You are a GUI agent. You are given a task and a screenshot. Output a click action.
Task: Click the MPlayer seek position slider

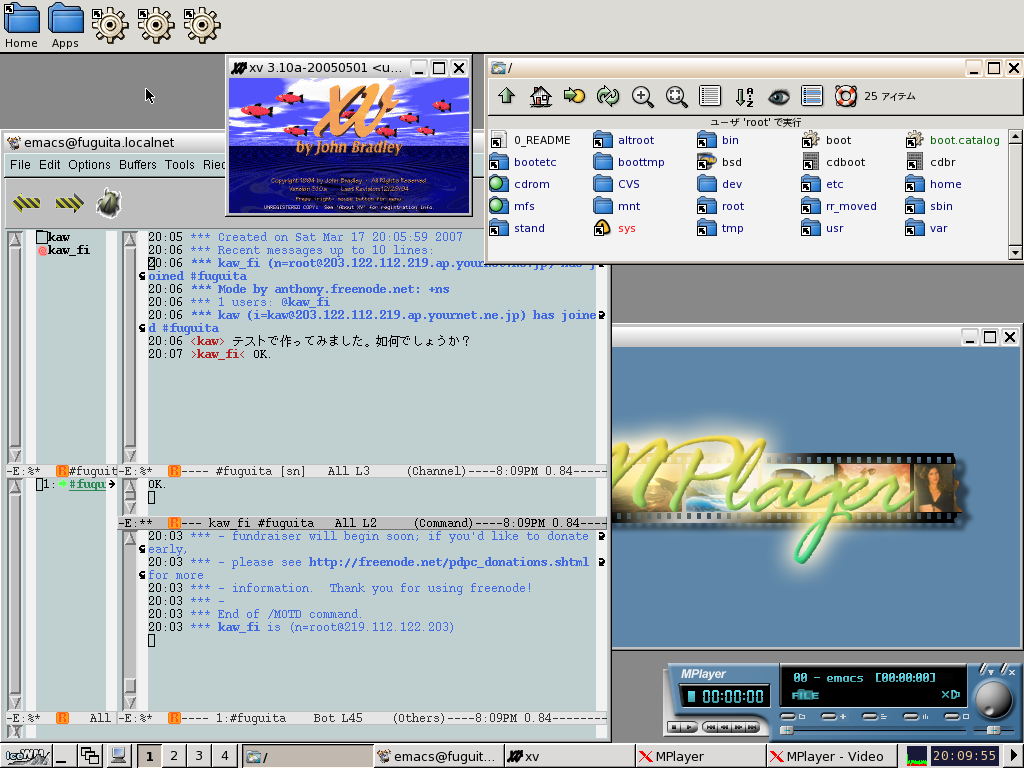click(x=860, y=731)
